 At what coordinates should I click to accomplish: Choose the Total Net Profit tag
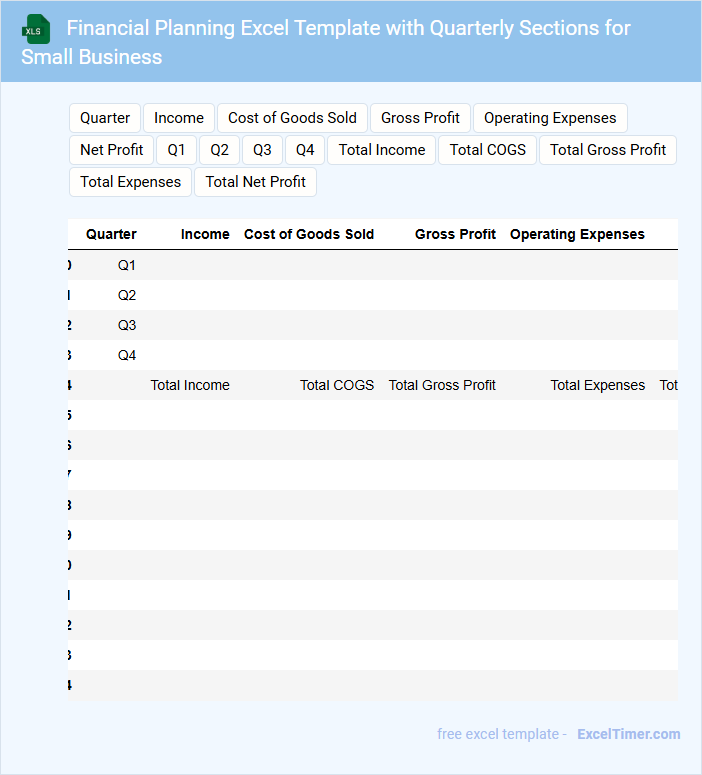[256, 182]
